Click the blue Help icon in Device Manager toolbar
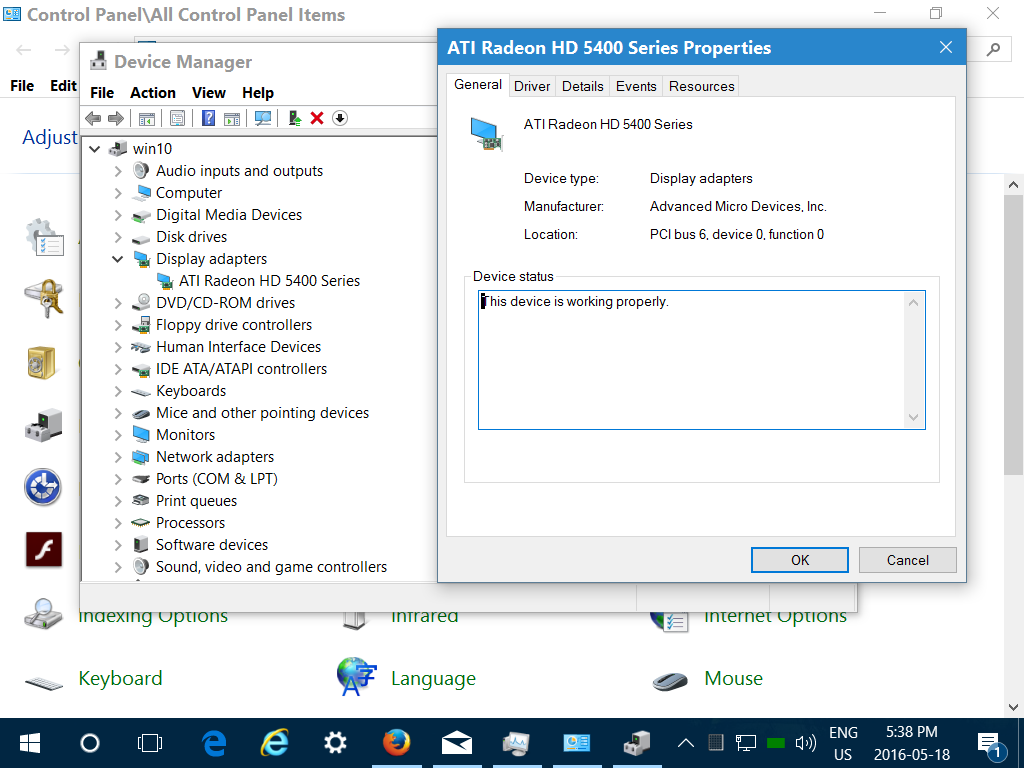The image size is (1024, 768). pyautogui.click(x=208, y=118)
